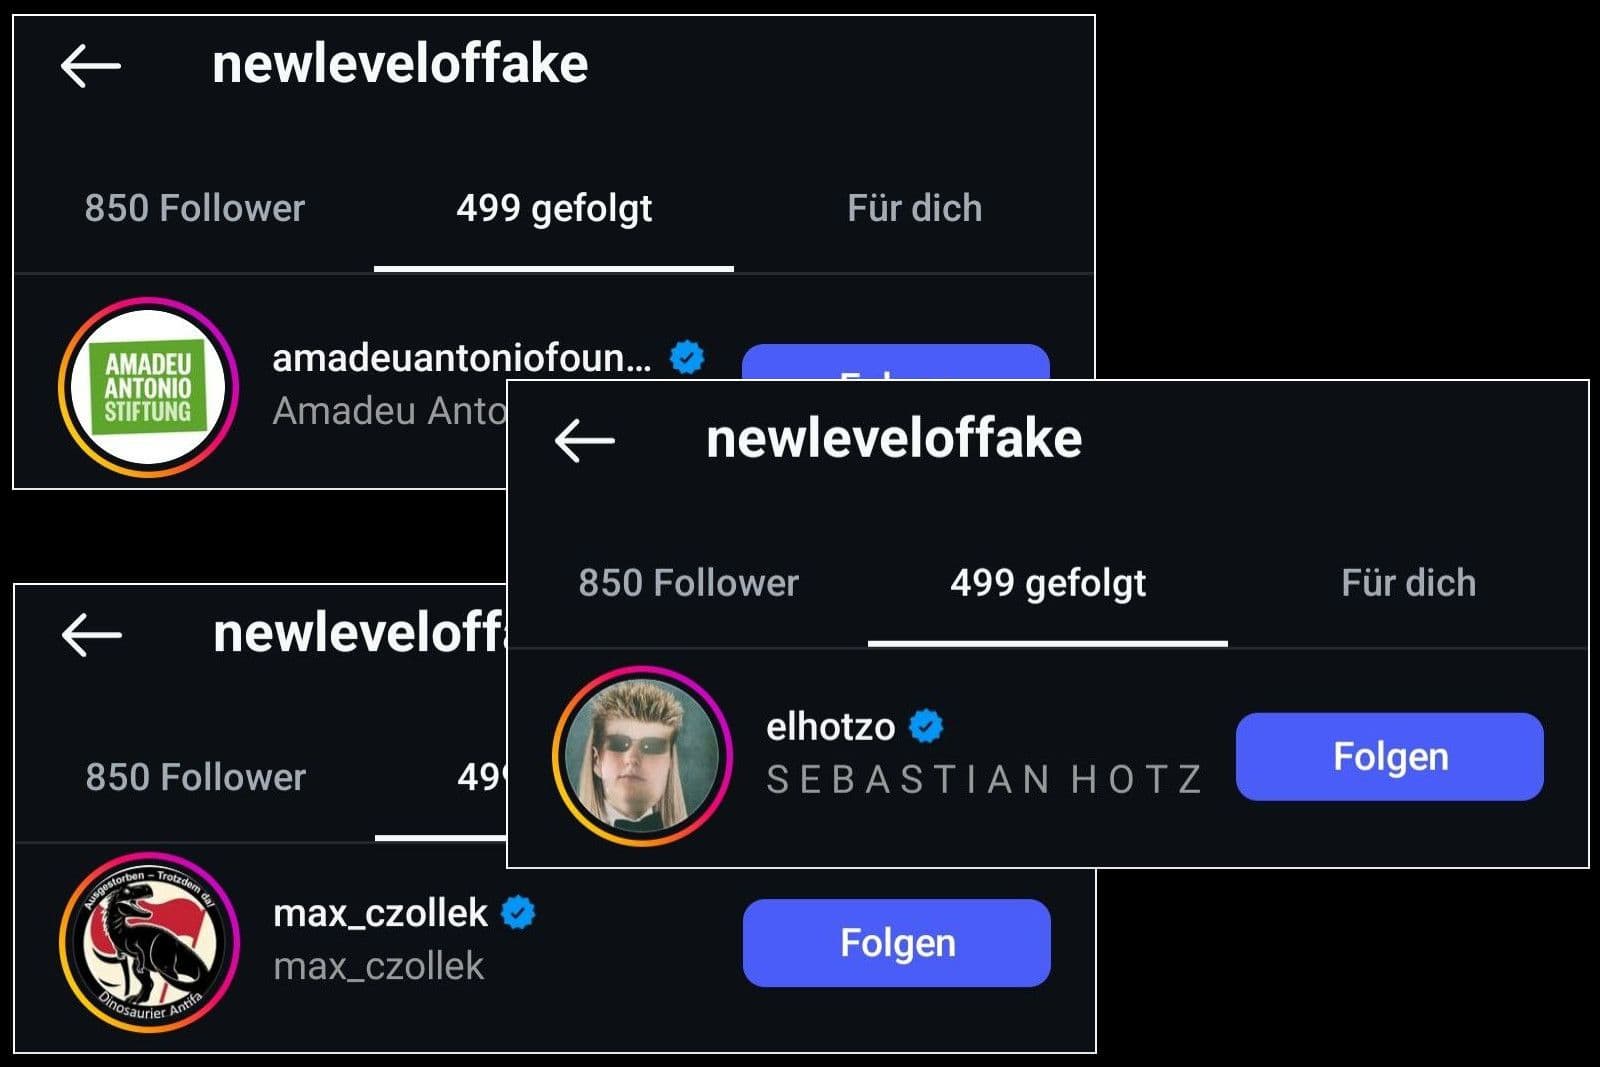This screenshot has width=1600, height=1067.
Task: Select the 499 gefolgt tab
Action: (1048, 583)
